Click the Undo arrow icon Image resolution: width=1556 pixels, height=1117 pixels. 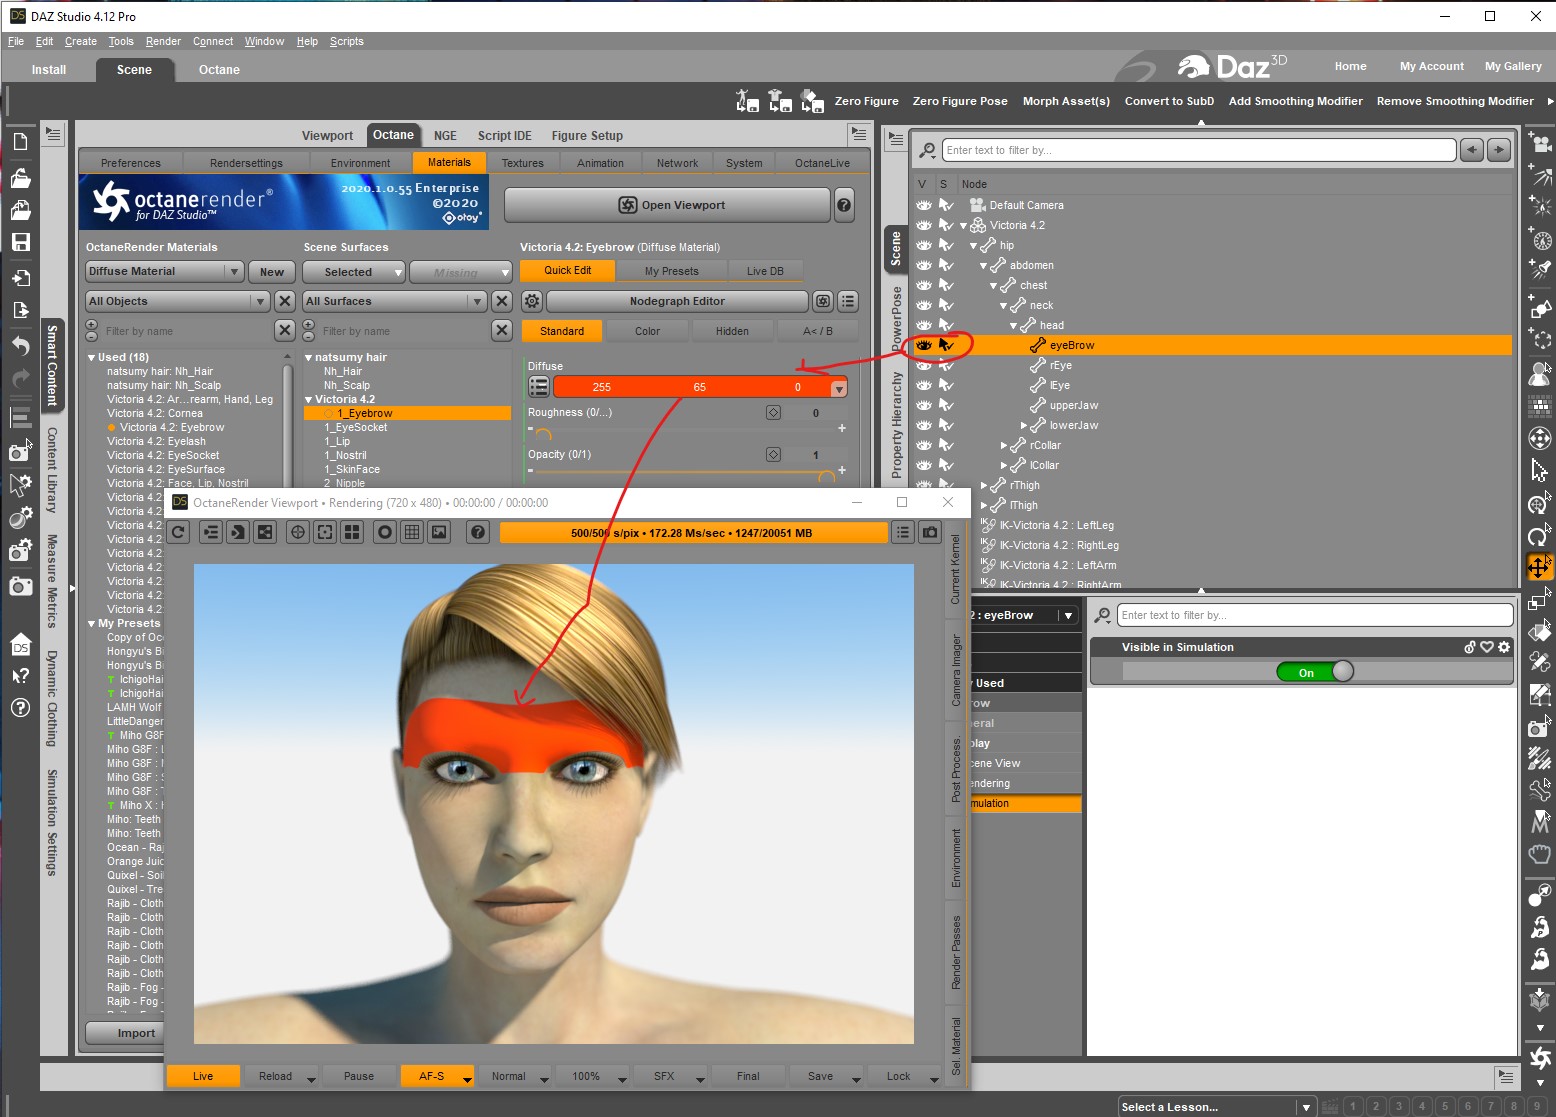(20, 345)
